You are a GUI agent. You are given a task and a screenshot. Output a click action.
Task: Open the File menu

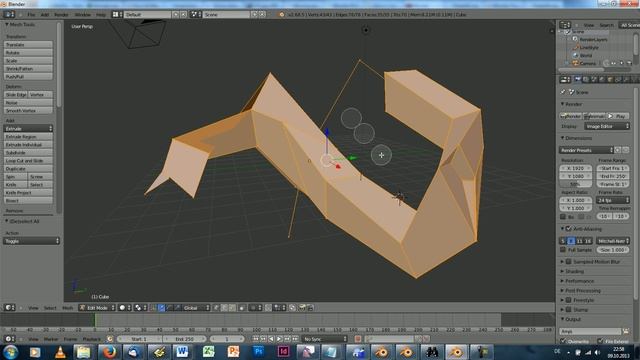click(31, 15)
